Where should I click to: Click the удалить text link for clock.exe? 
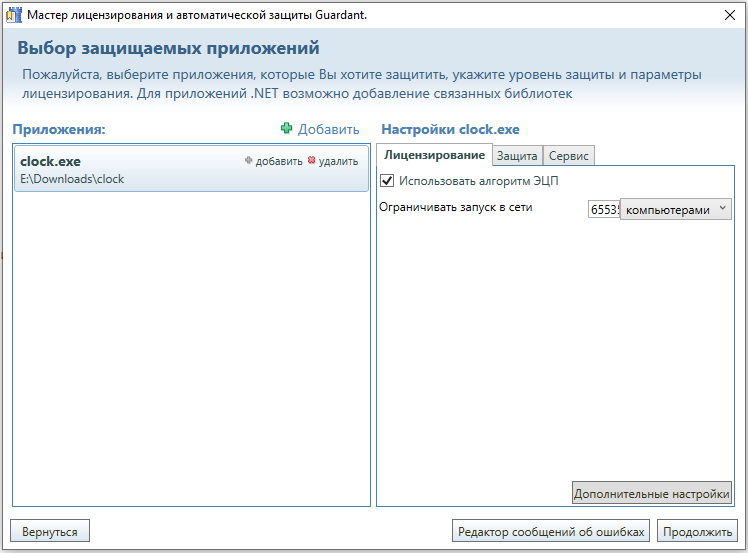tap(338, 161)
